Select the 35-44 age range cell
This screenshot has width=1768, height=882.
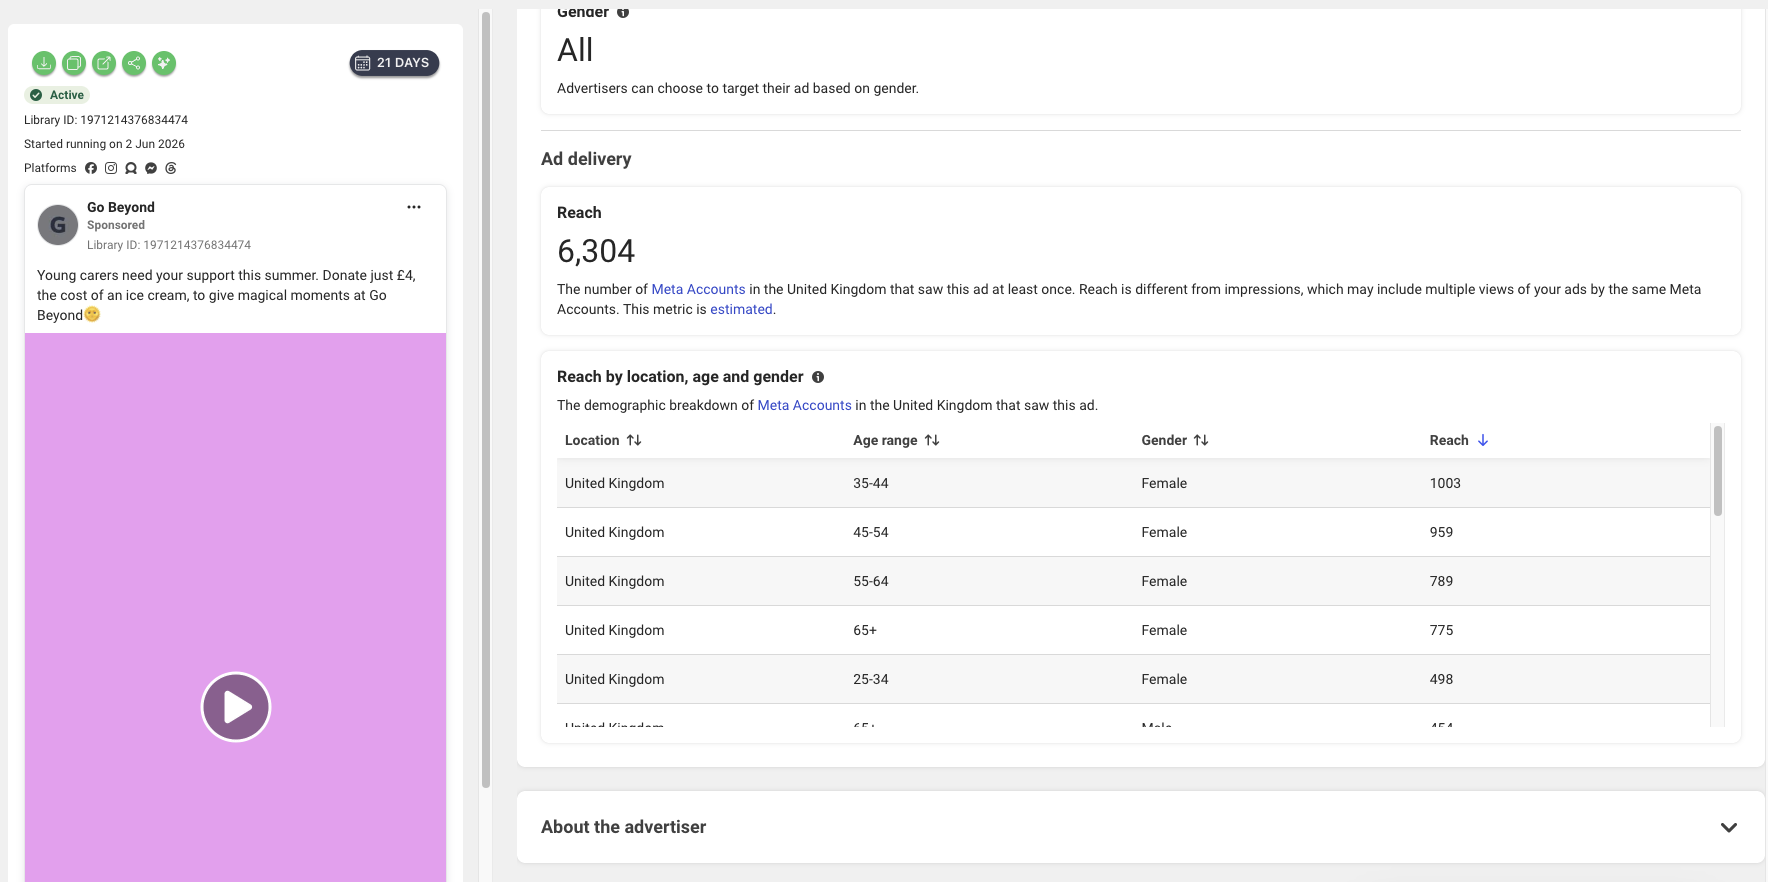[x=871, y=483]
